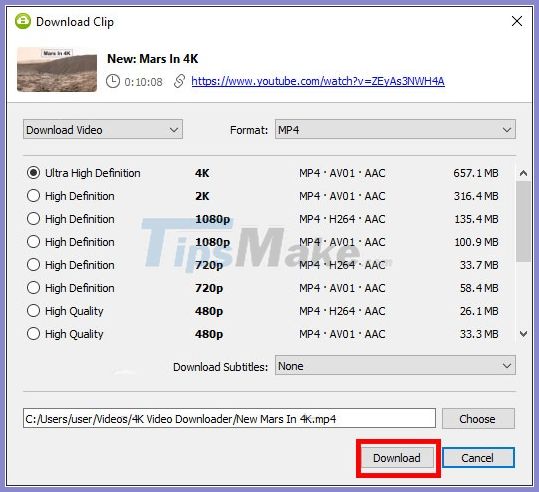Image resolution: width=539 pixels, height=492 pixels.
Task: Select High Definition 2K radio button
Action: pyautogui.click(x=33, y=196)
